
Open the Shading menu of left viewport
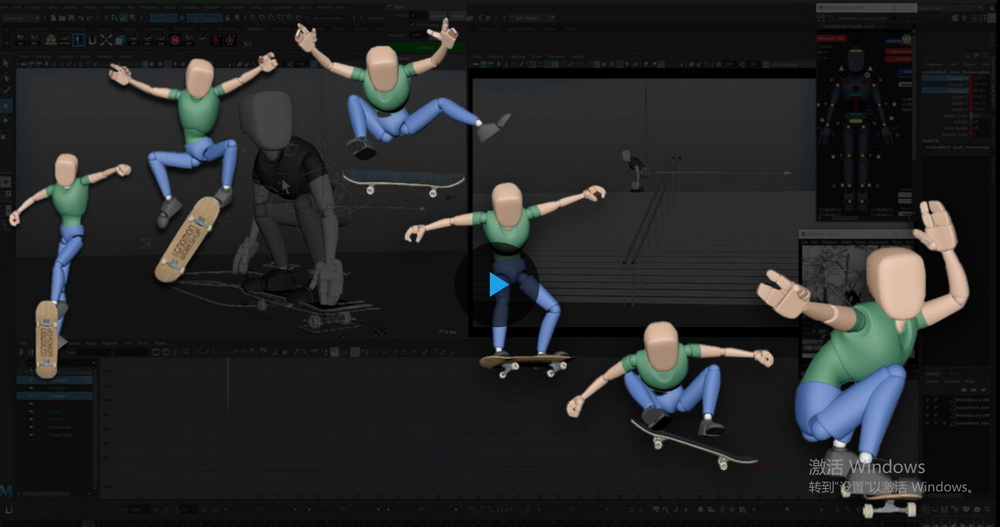tap(45, 57)
